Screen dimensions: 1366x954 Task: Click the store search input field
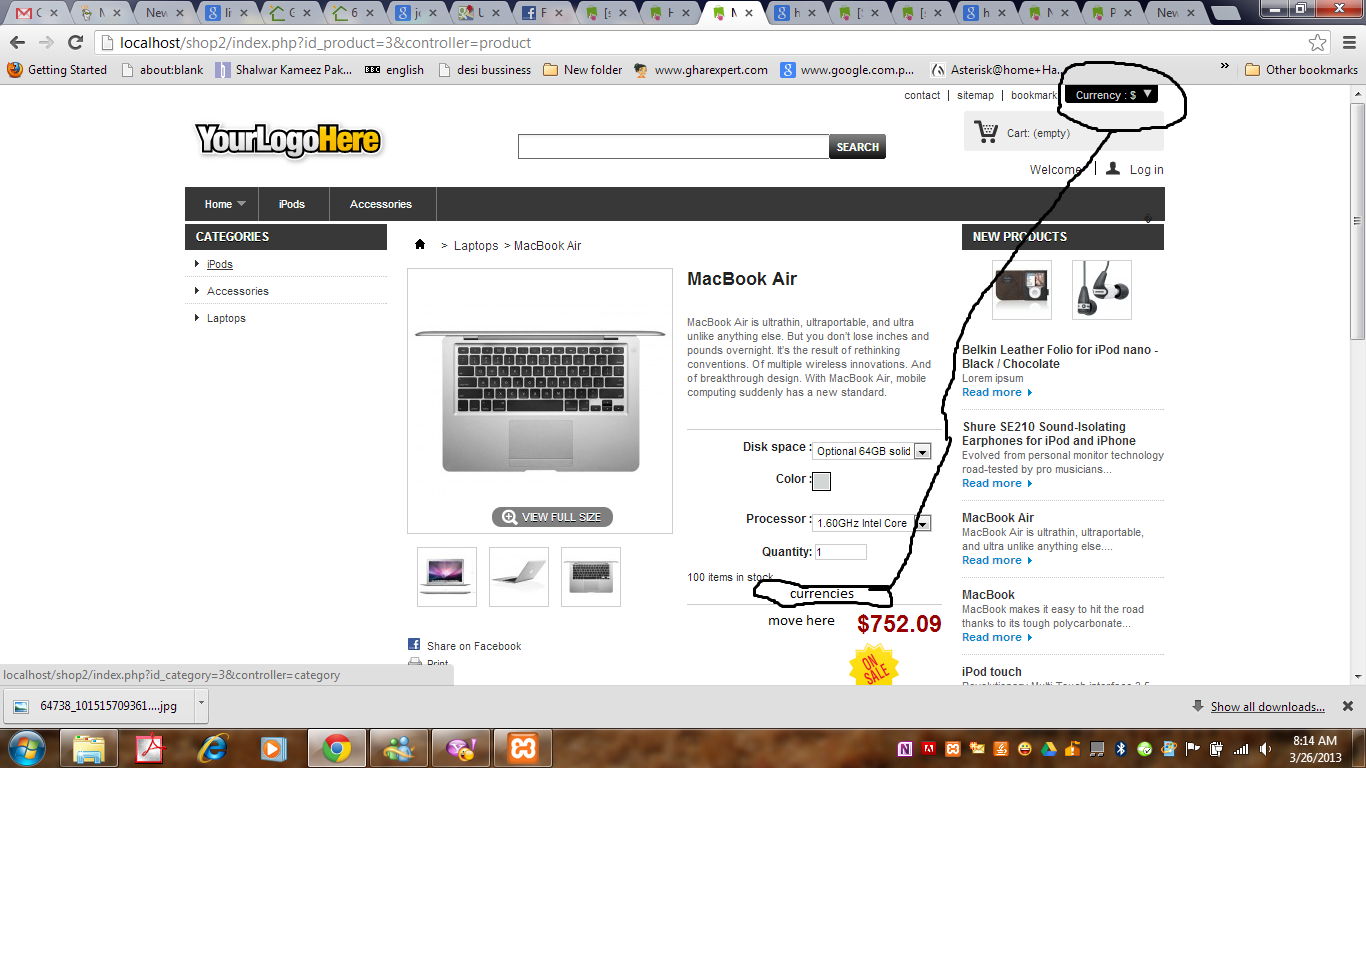click(x=674, y=147)
